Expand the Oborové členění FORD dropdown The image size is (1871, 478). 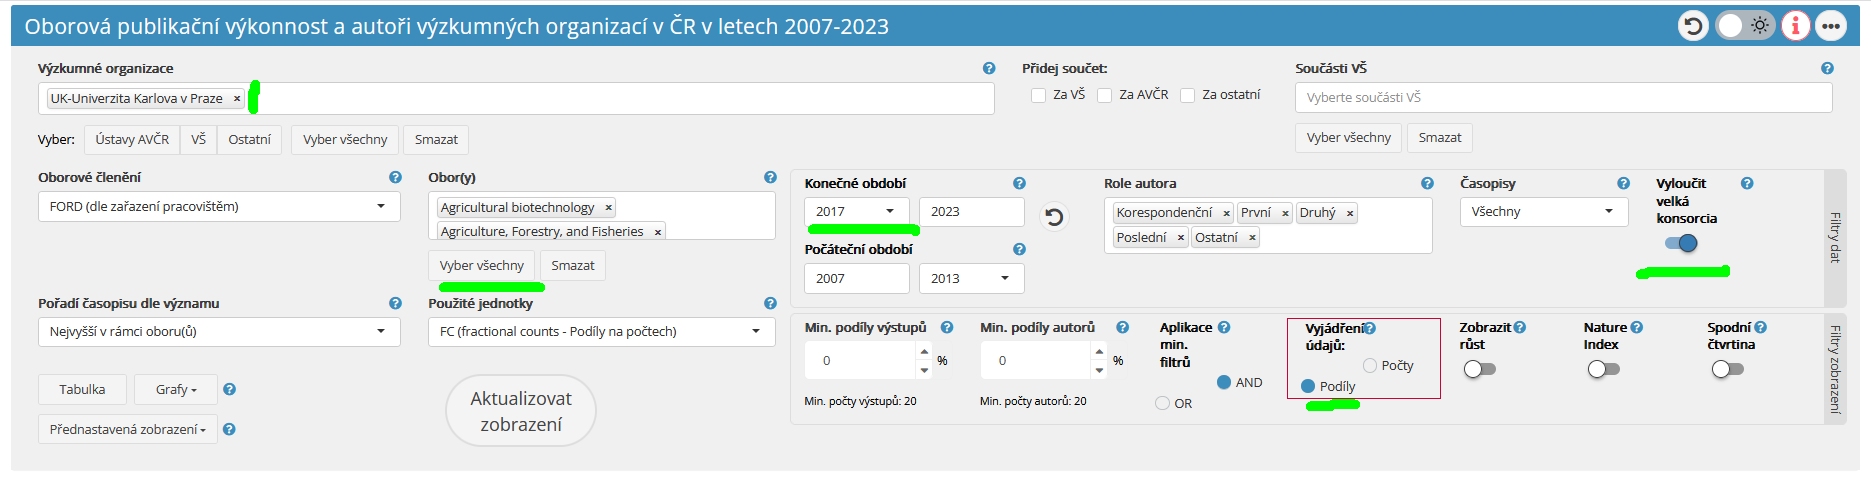(219, 207)
